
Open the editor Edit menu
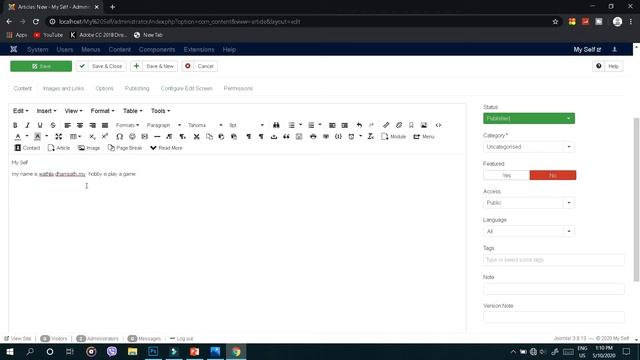coord(20,111)
